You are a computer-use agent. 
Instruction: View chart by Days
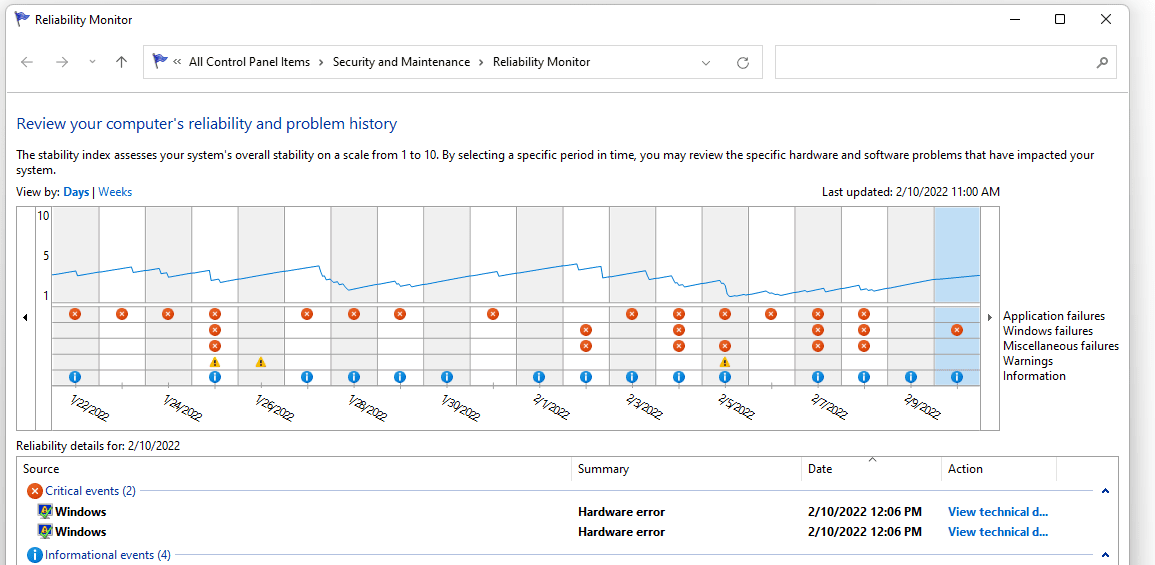point(76,192)
